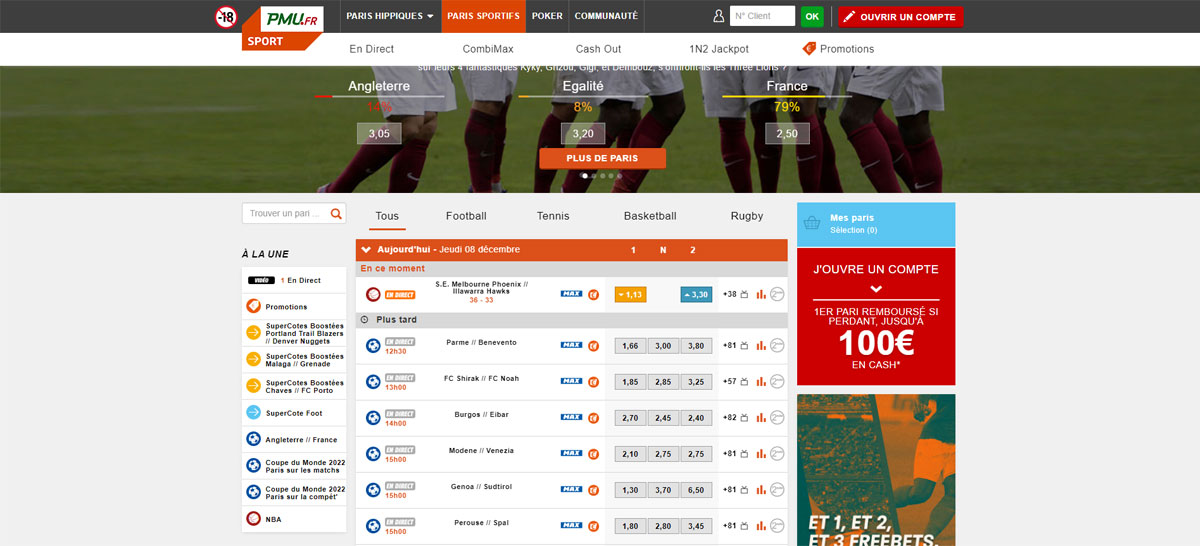
Task: Click the MAX badge on Melbourne Phoenix match
Action: click(571, 294)
